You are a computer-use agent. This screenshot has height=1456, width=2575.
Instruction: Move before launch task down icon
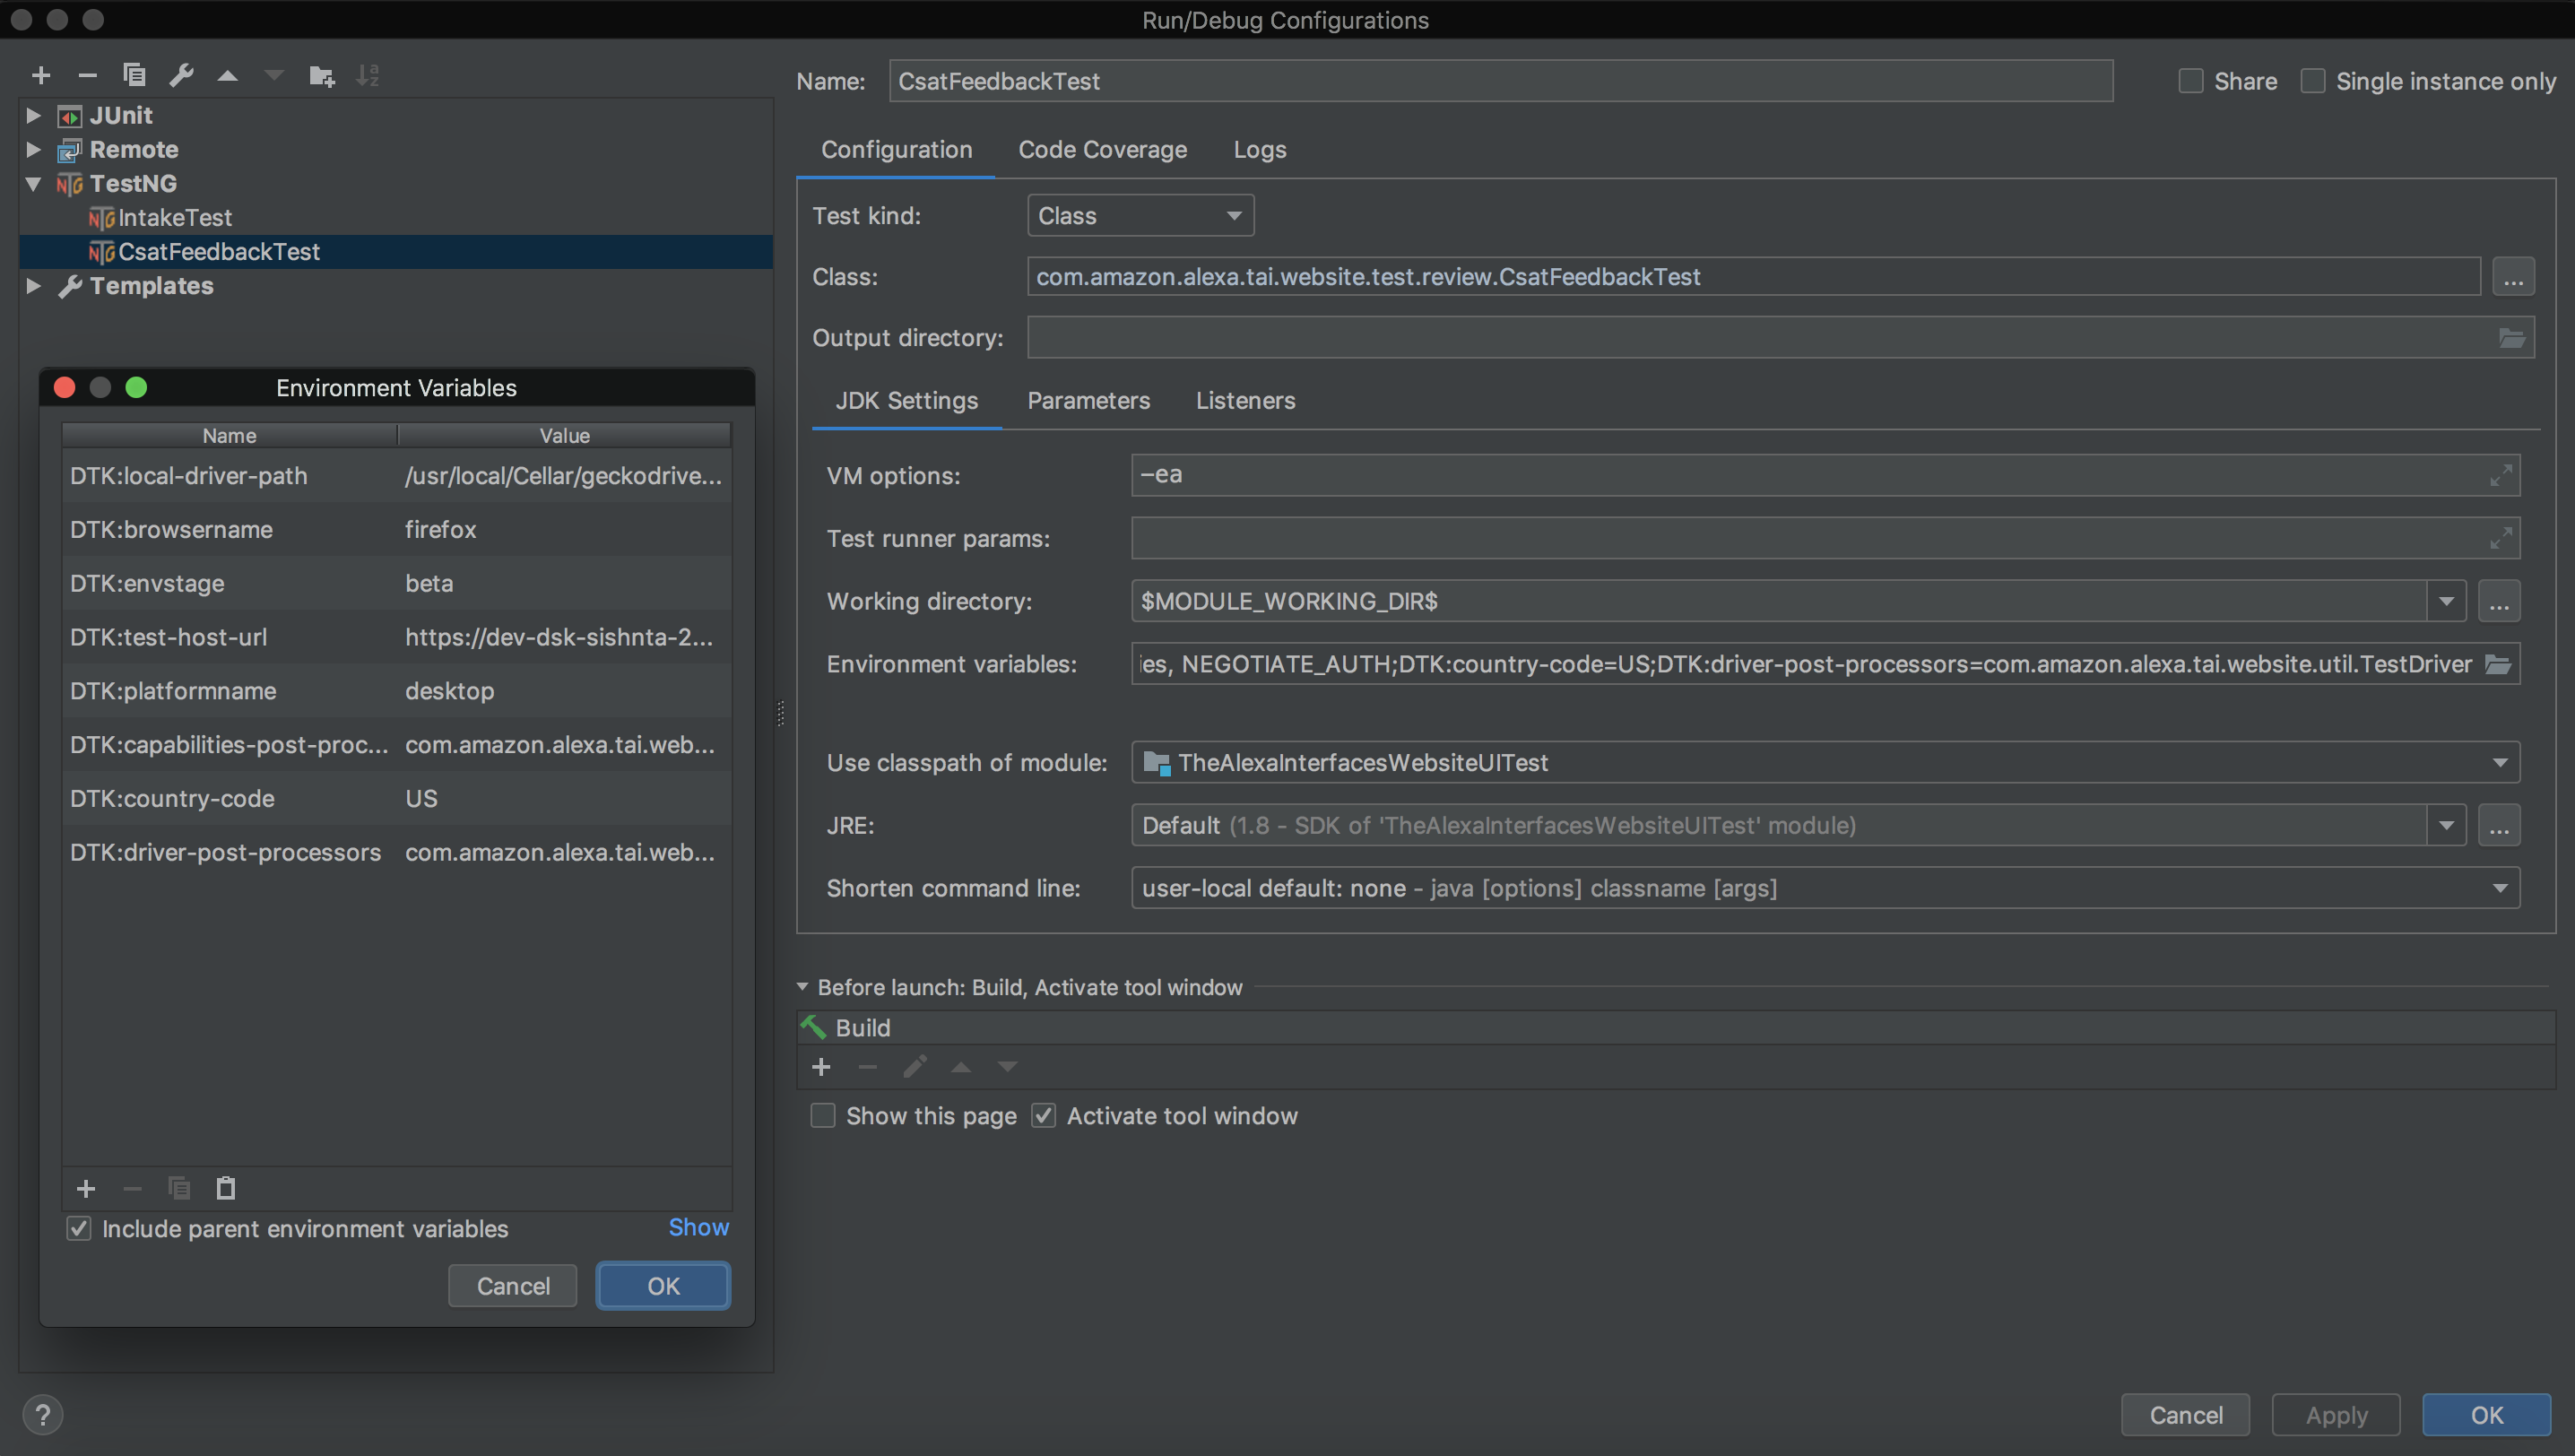pyautogui.click(x=1007, y=1067)
